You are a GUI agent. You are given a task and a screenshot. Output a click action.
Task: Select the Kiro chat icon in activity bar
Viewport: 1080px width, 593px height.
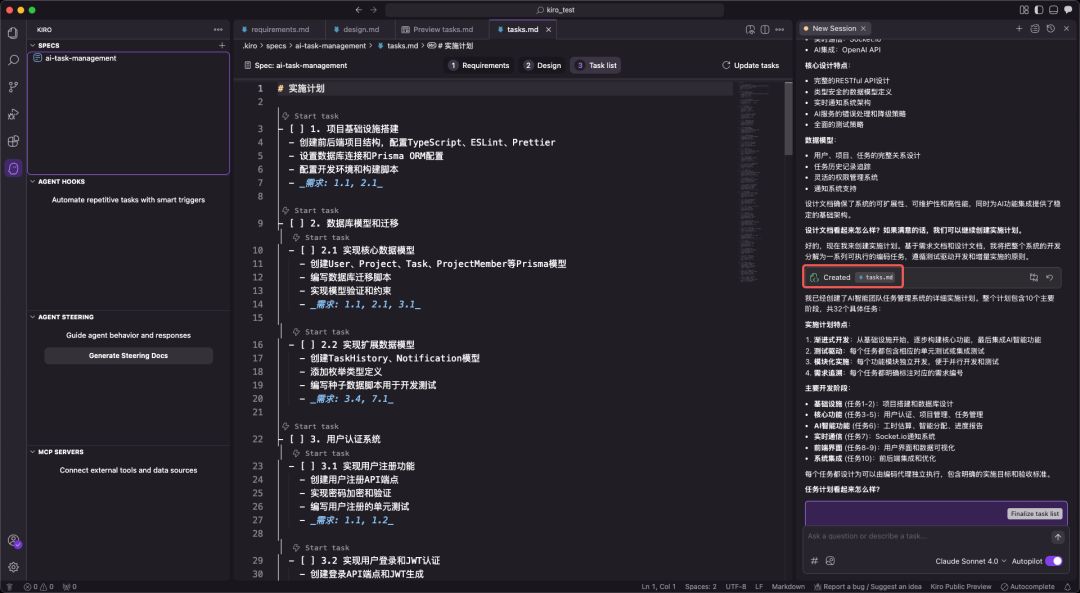coord(12,168)
